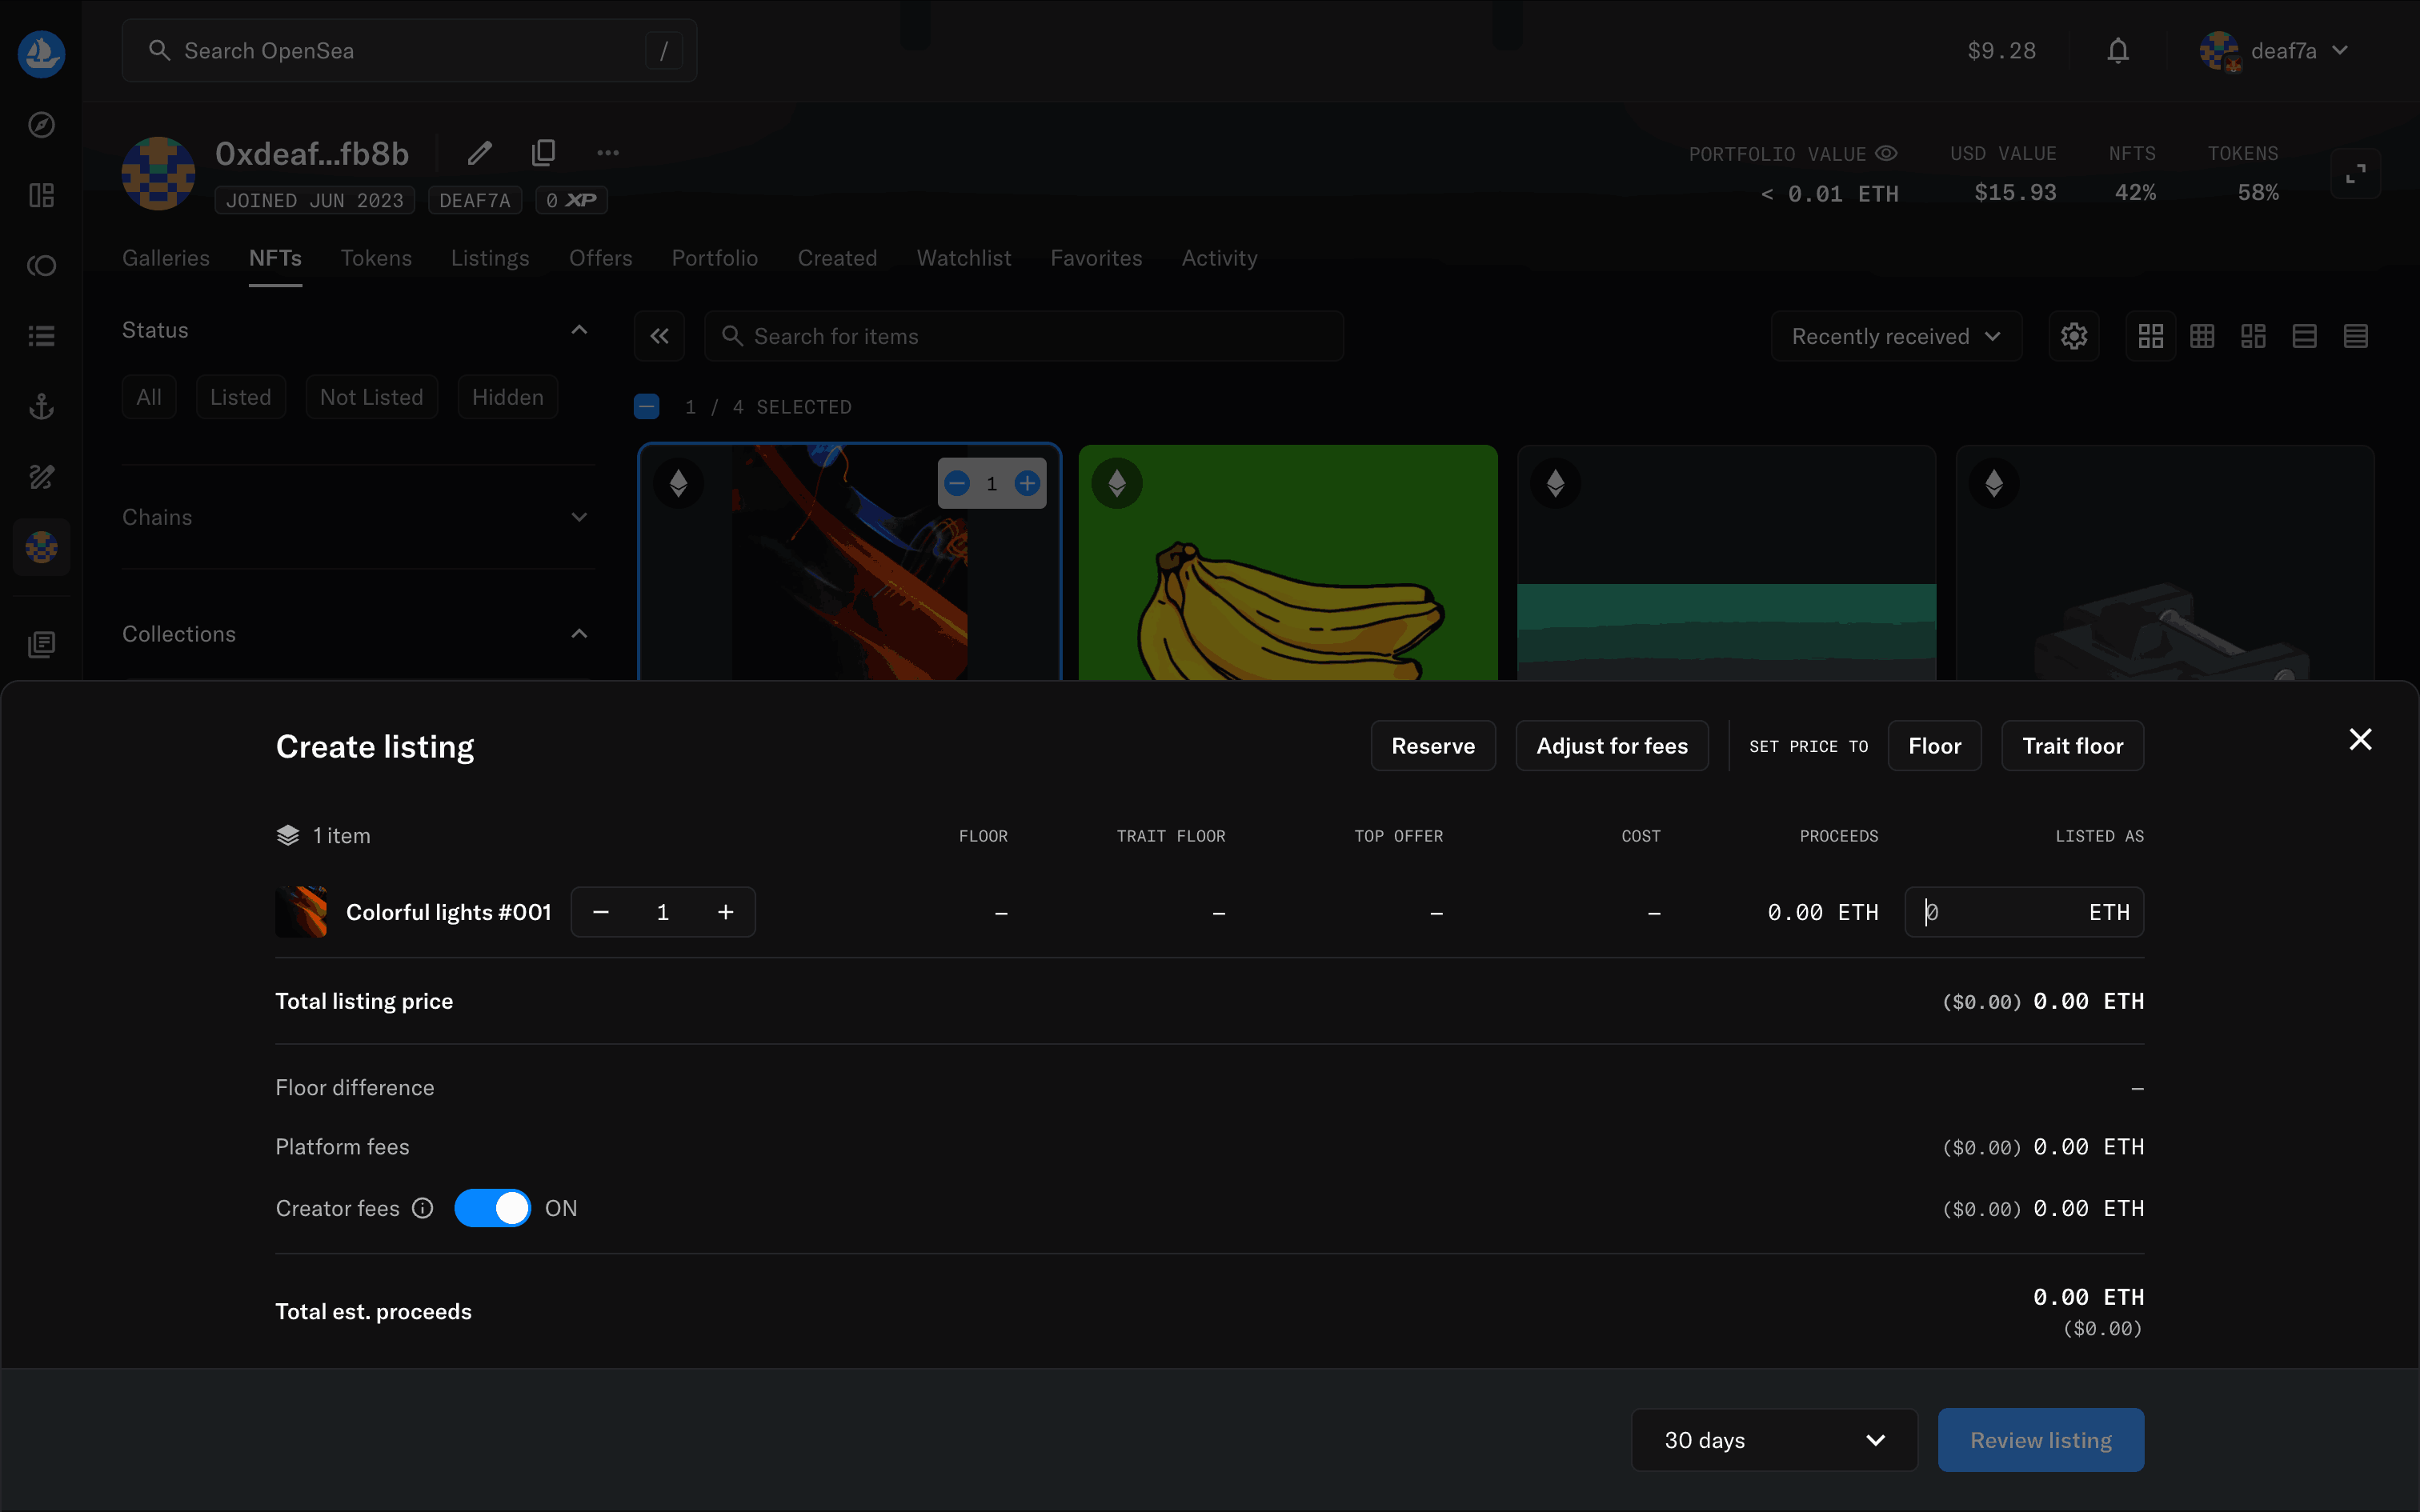Open the settings gear beside sort dropdown
Image resolution: width=2420 pixels, height=1512 pixels.
point(2073,336)
